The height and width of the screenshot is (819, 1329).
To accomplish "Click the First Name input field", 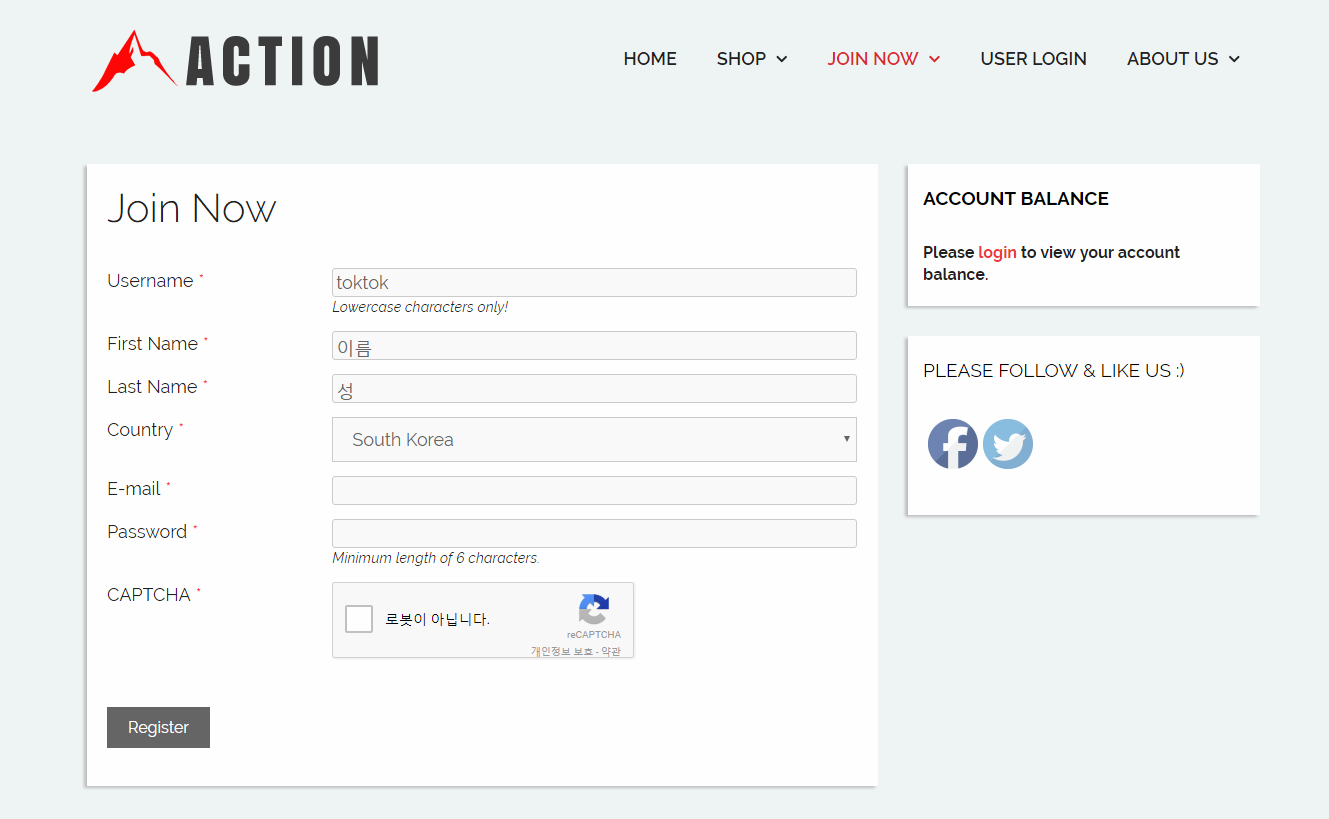I will coord(594,345).
